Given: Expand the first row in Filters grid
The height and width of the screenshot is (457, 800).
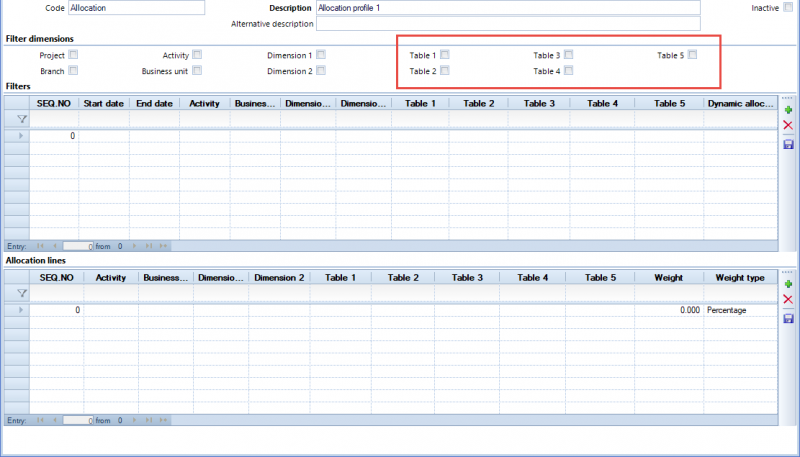Looking at the screenshot, I should pos(21,136).
